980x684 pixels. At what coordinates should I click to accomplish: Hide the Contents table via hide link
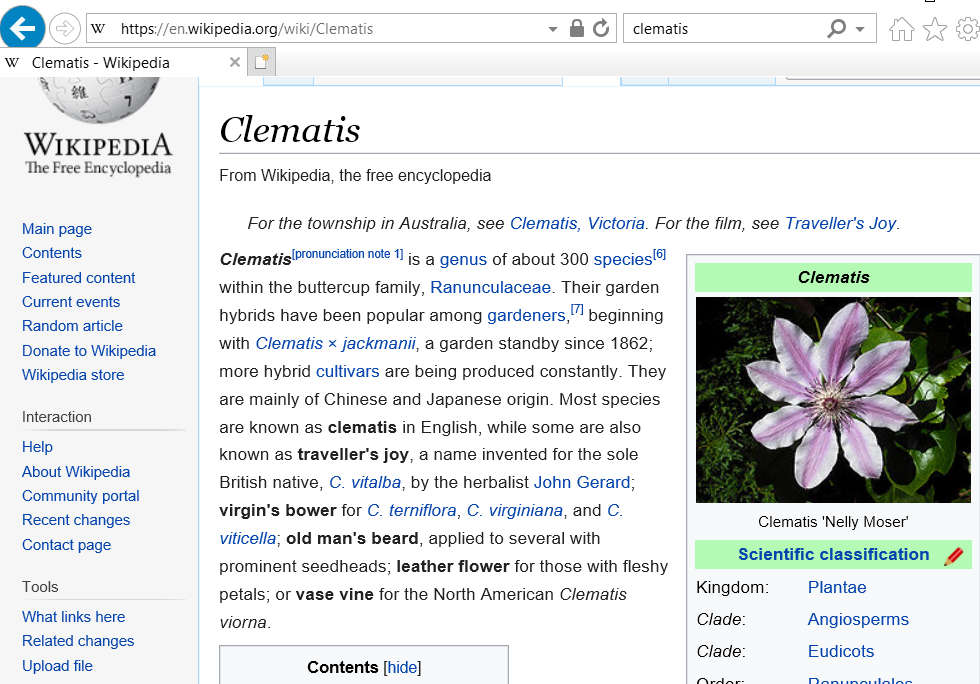[x=402, y=667]
